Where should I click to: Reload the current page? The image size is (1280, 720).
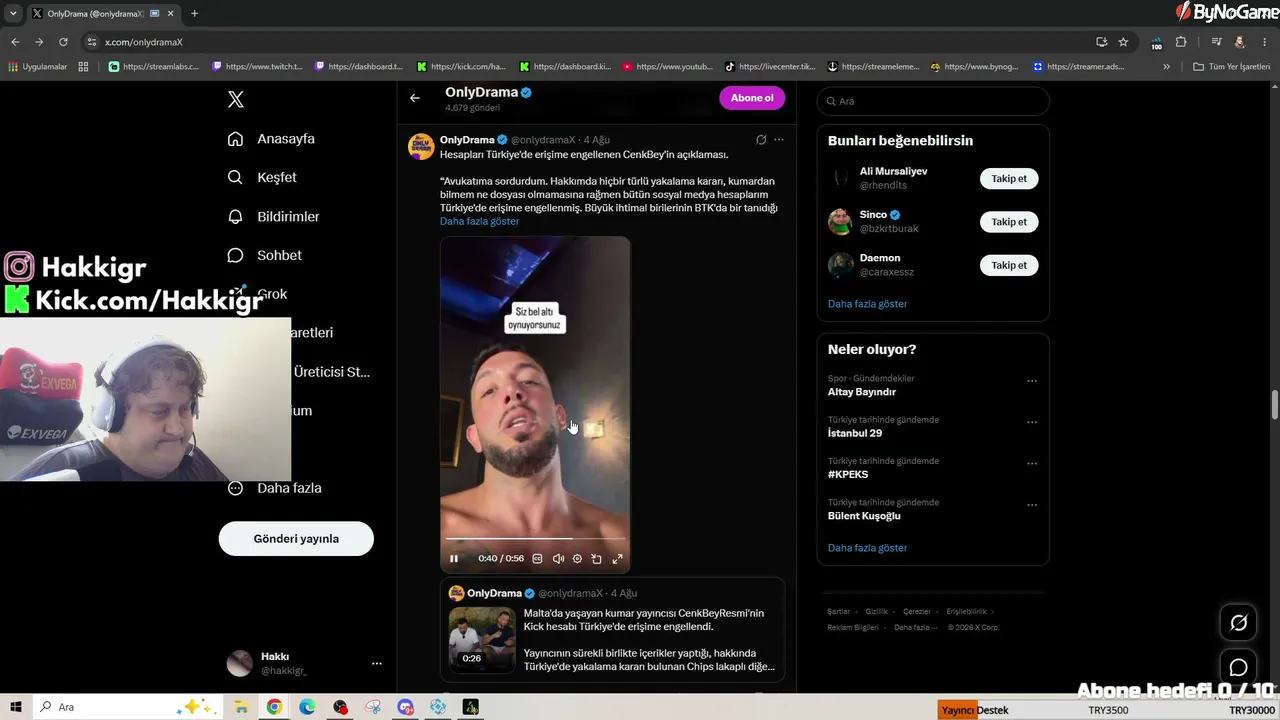(x=63, y=42)
